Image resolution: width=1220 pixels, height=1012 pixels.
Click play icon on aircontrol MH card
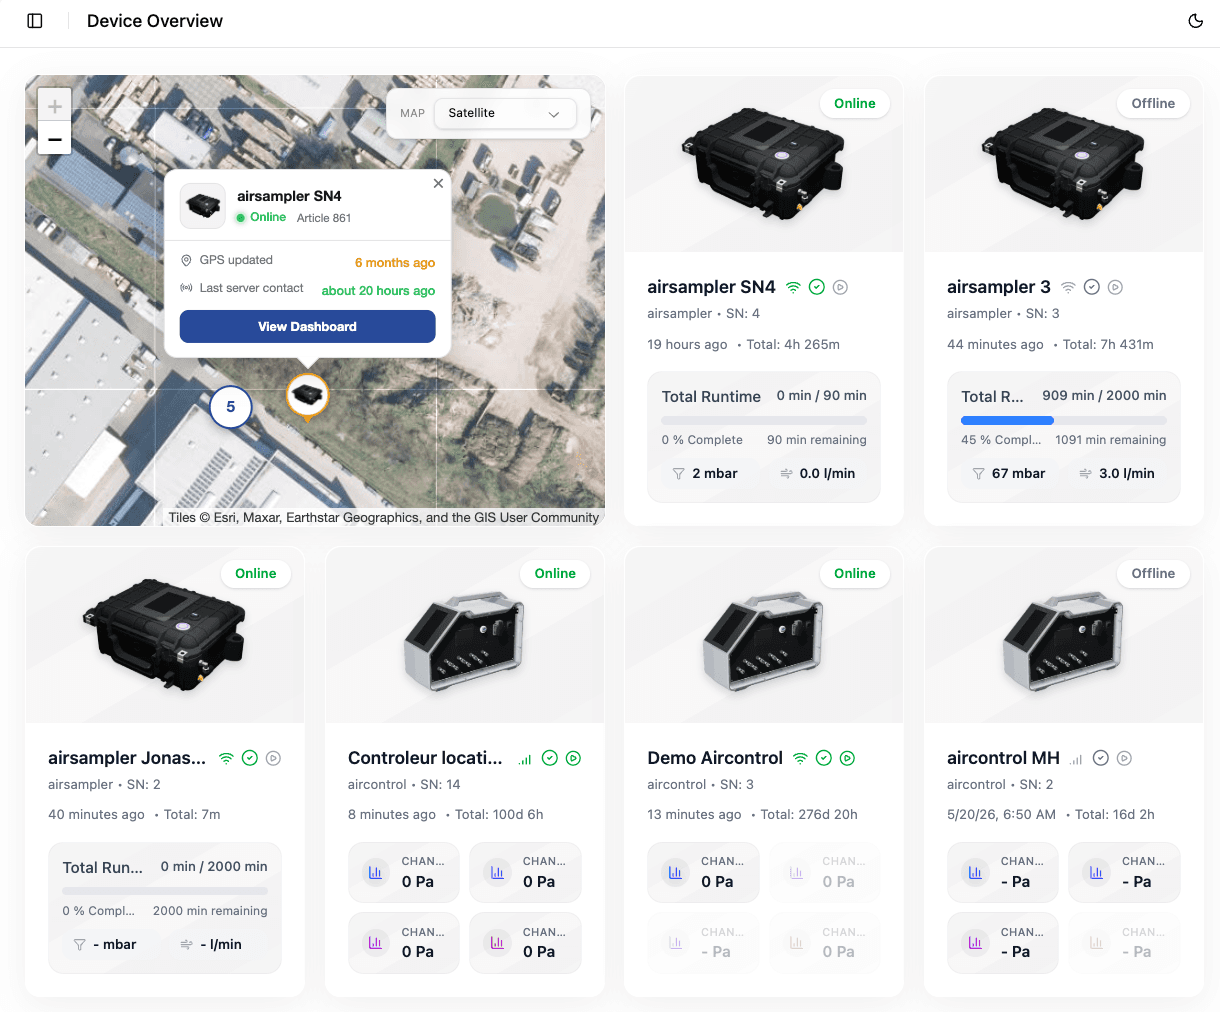[x=1125, y=758]
